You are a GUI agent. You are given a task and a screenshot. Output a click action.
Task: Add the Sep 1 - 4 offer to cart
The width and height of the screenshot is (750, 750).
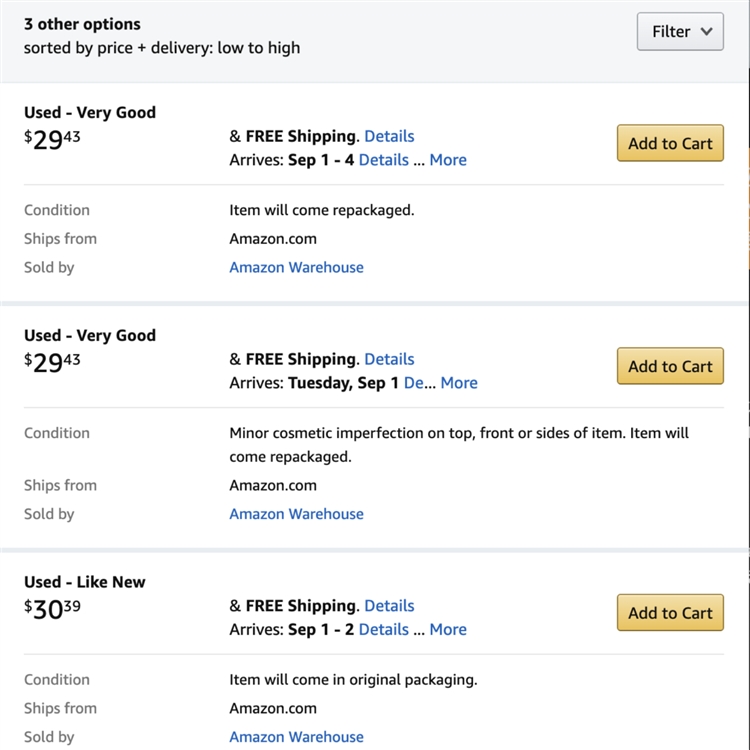tap(670, 143)
